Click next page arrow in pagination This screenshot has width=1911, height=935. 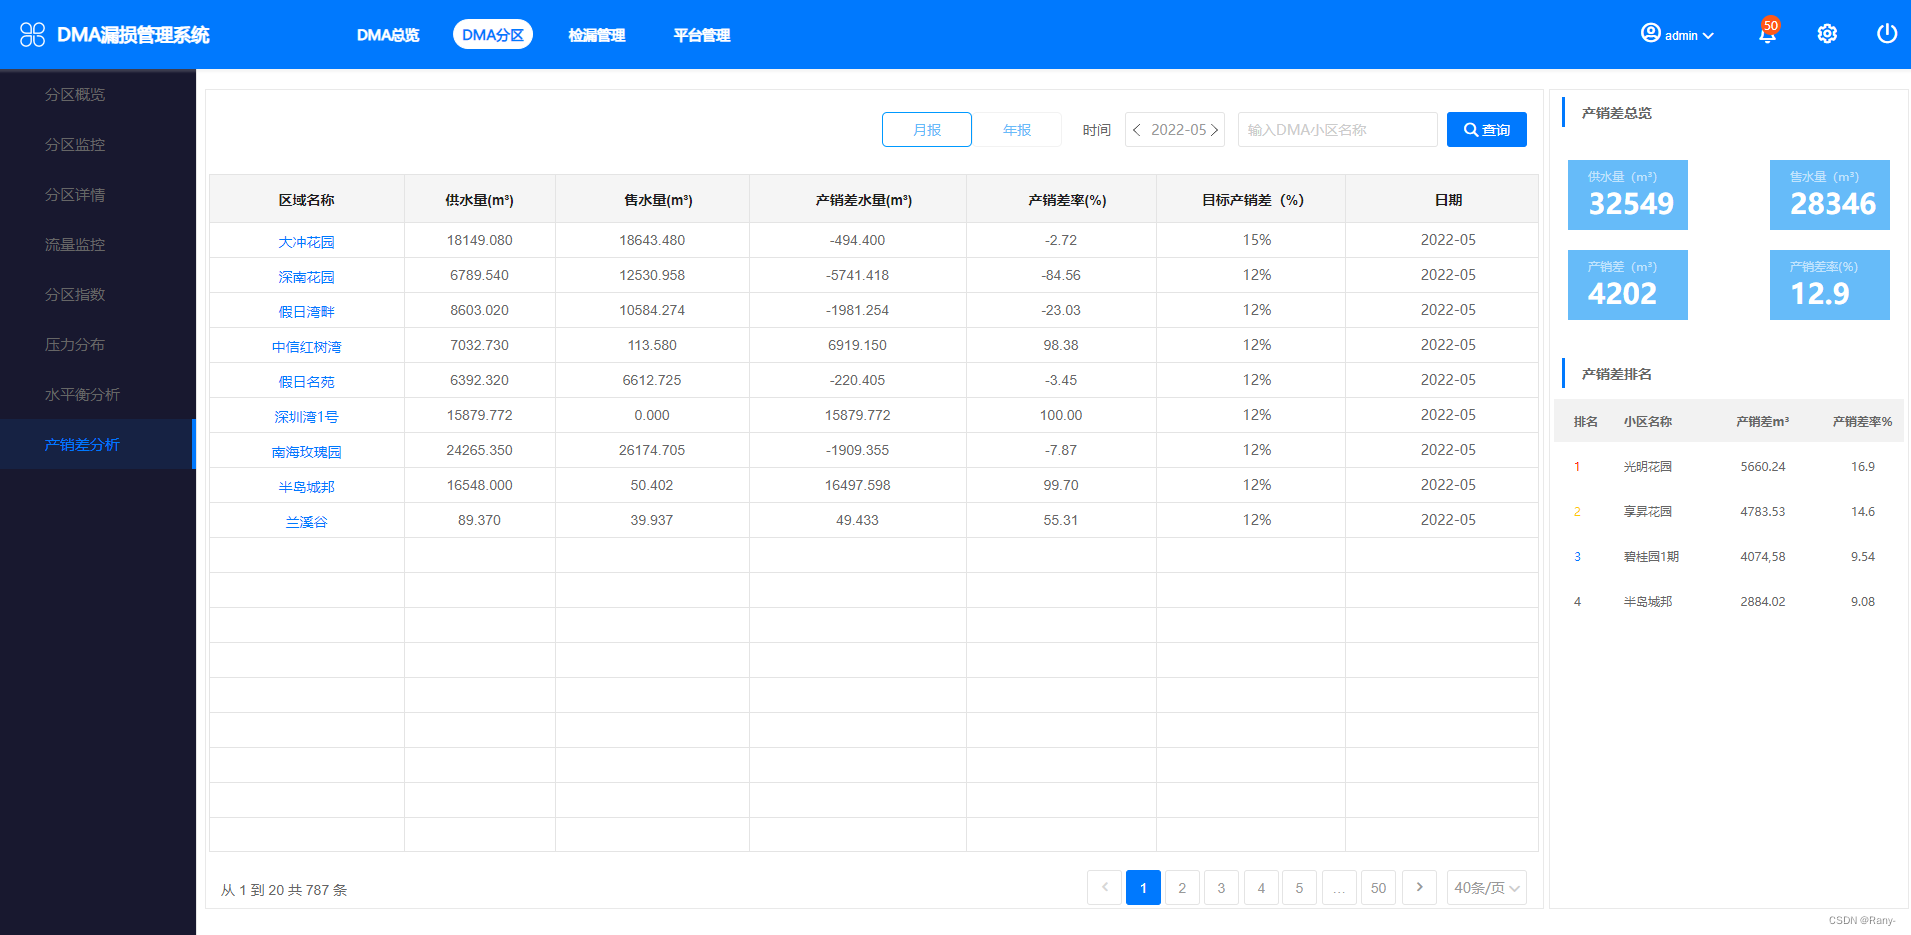point(1419,887)
